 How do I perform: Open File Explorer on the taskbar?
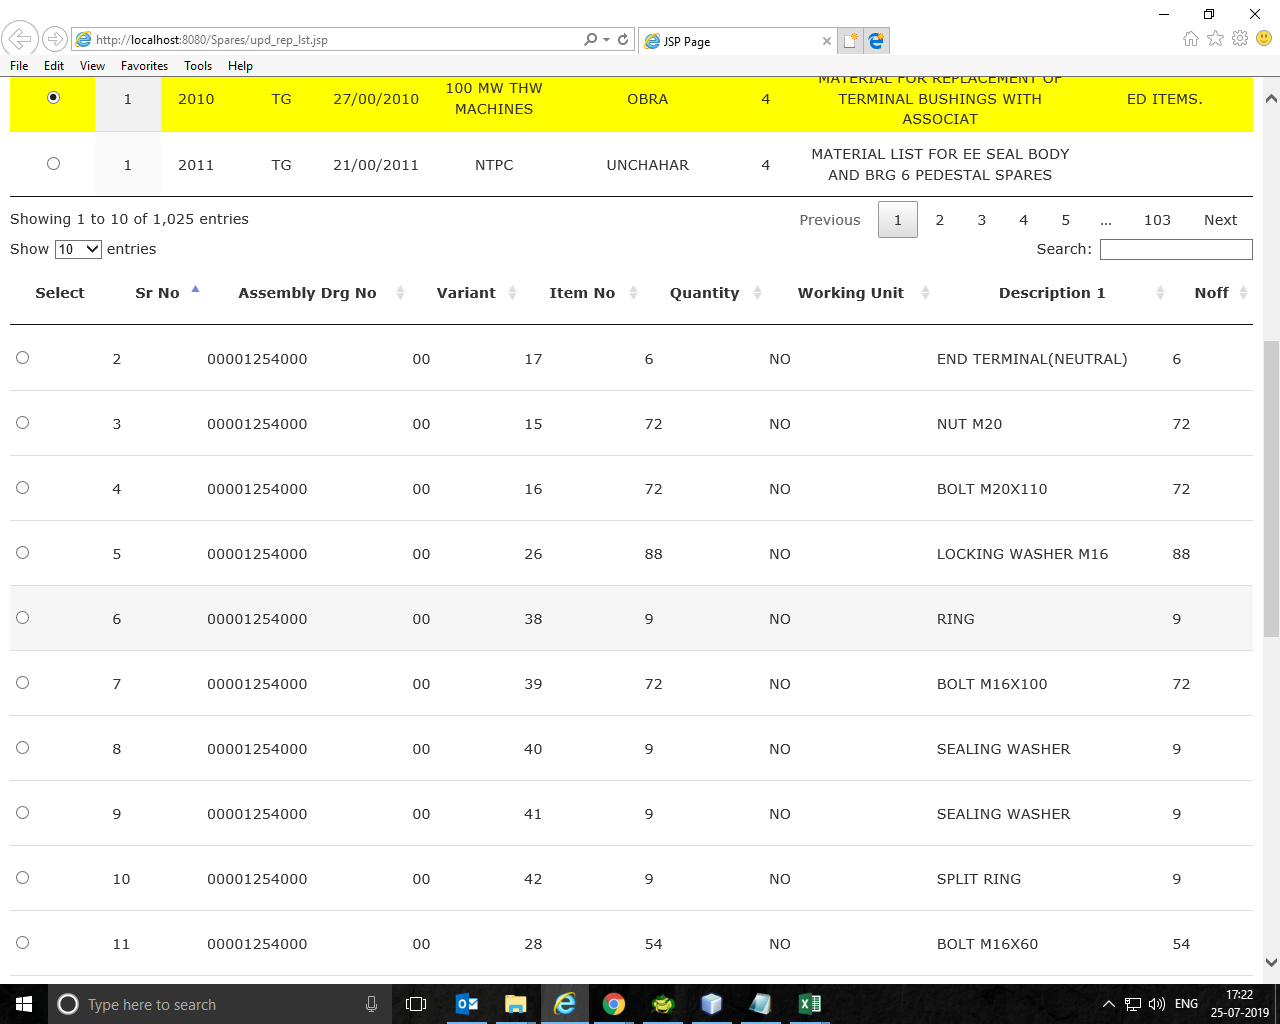(516, 1004)
